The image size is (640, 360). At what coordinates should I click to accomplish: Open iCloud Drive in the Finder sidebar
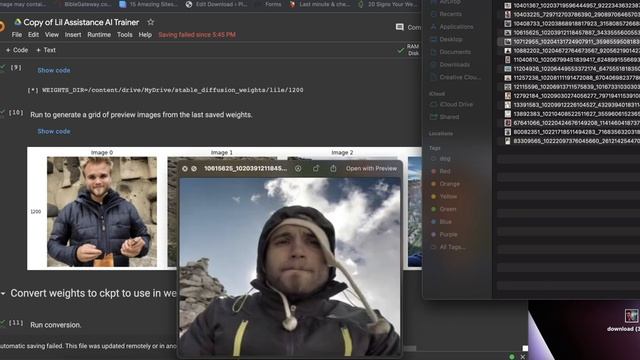(x=456, y=104)
